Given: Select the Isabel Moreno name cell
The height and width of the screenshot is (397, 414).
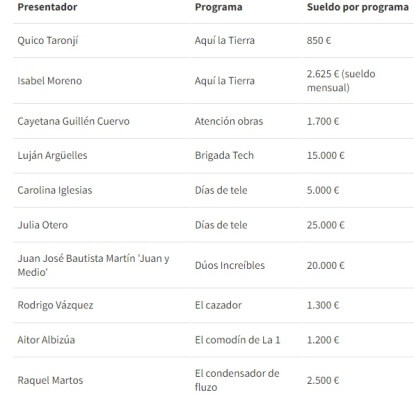Looking at the screenshot, I should click(x=50, y=81).
